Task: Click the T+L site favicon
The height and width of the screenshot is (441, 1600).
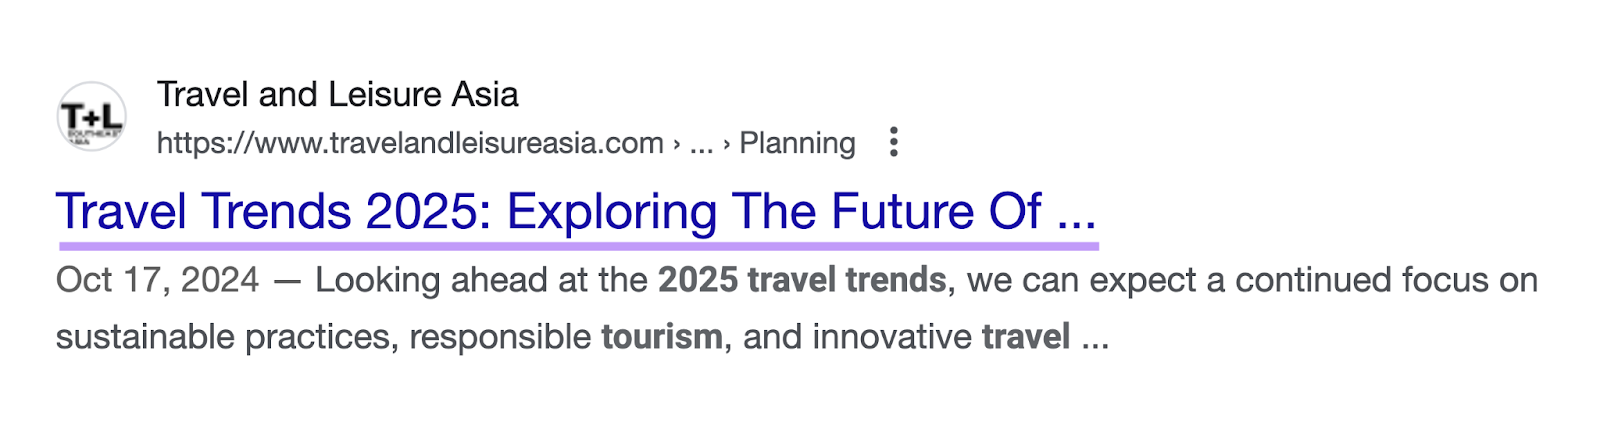Action: tap(91, 117)
